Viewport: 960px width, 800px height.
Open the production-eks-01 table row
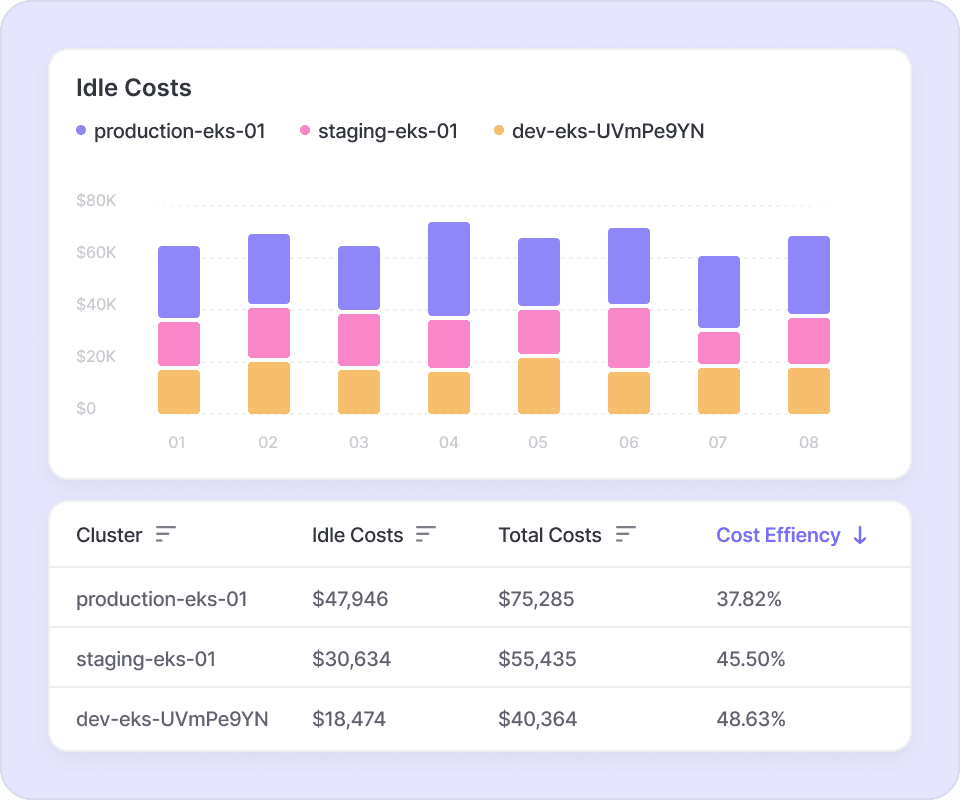pos(161,599)
